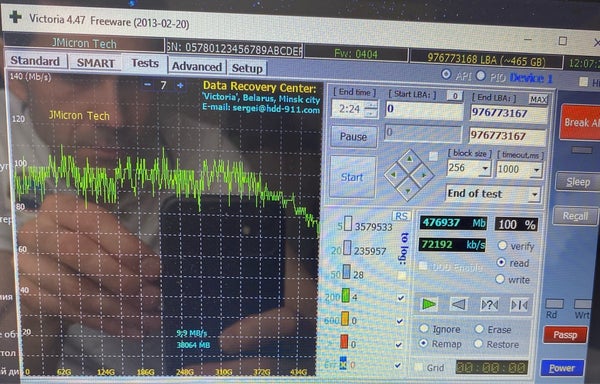Increase graph scale with plus button

click(x=180, y=86)
